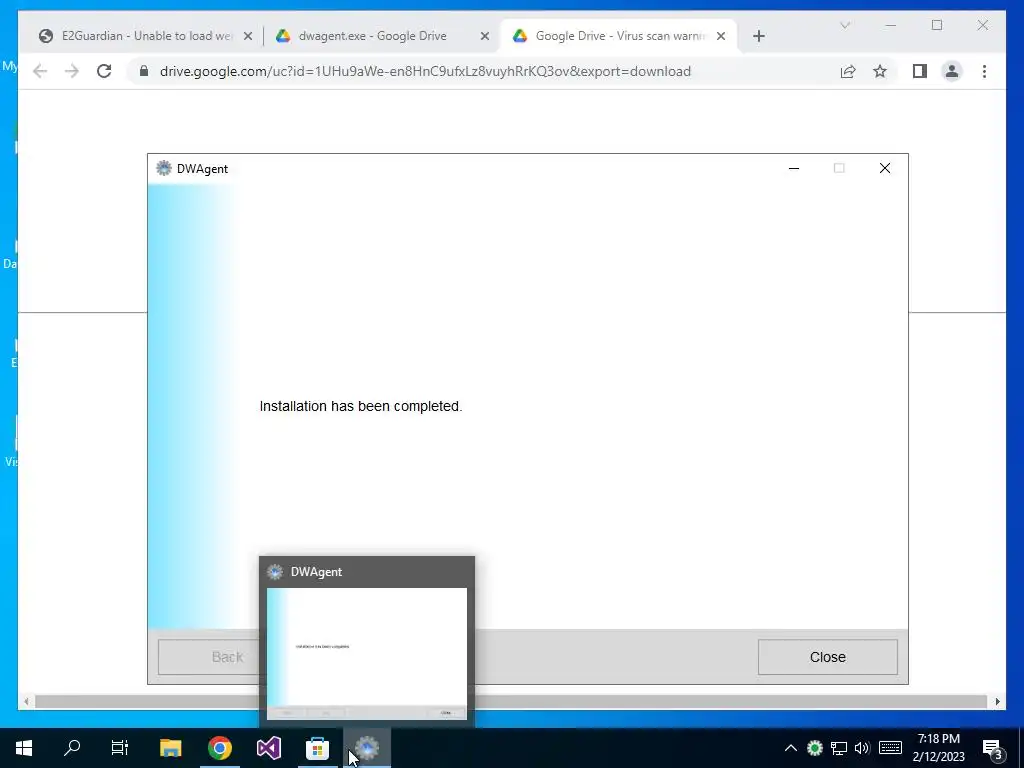Open Windows taskbar search
1024x768 pixels.
[x=72, y=748]
